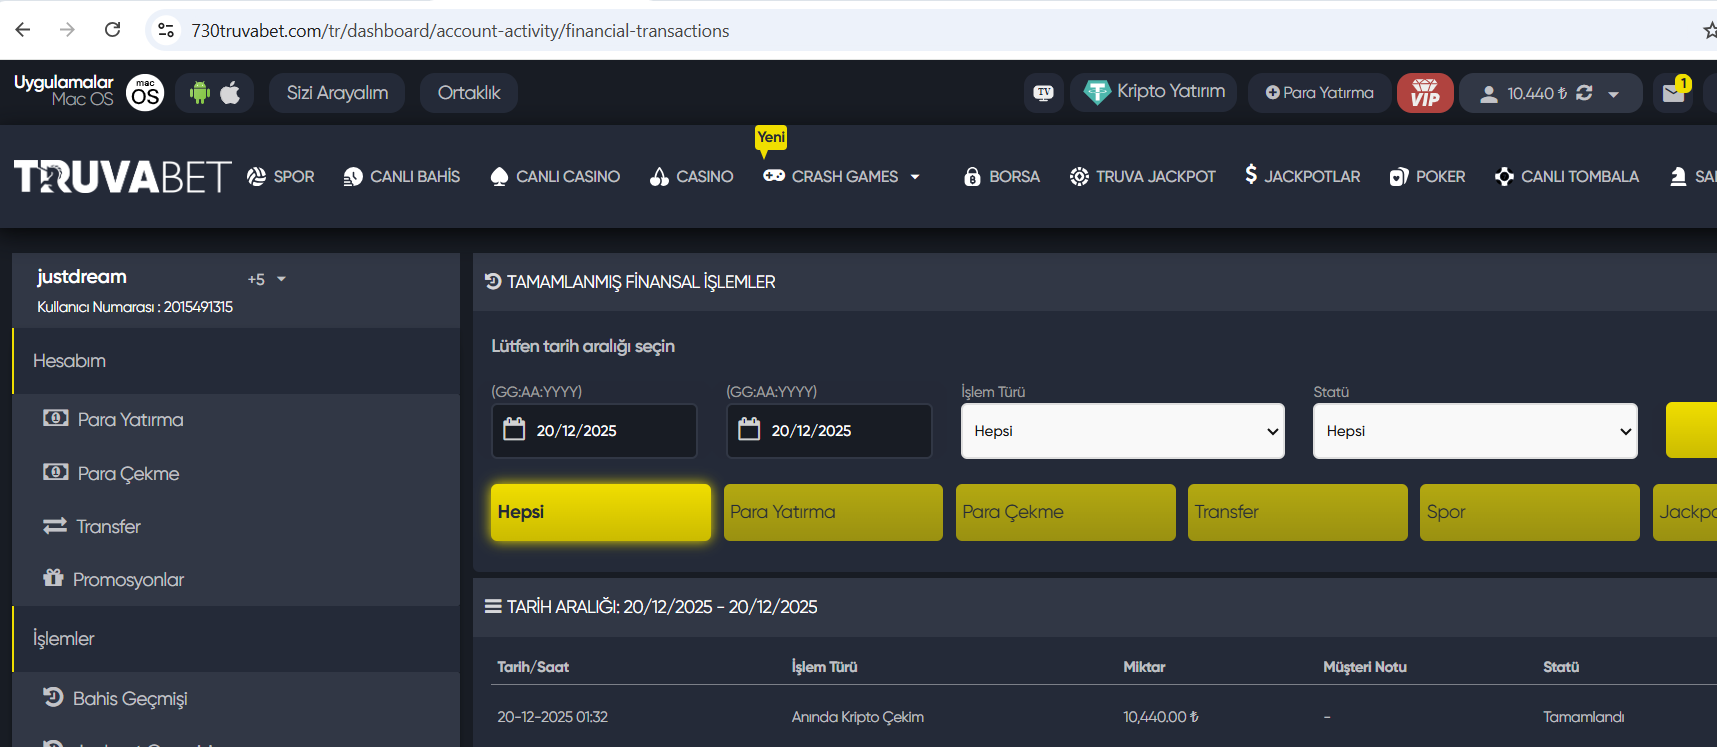Screen dimensions: 1717x747
Task: Open the Mac OS app download icon
Action: tap(145, 93)
